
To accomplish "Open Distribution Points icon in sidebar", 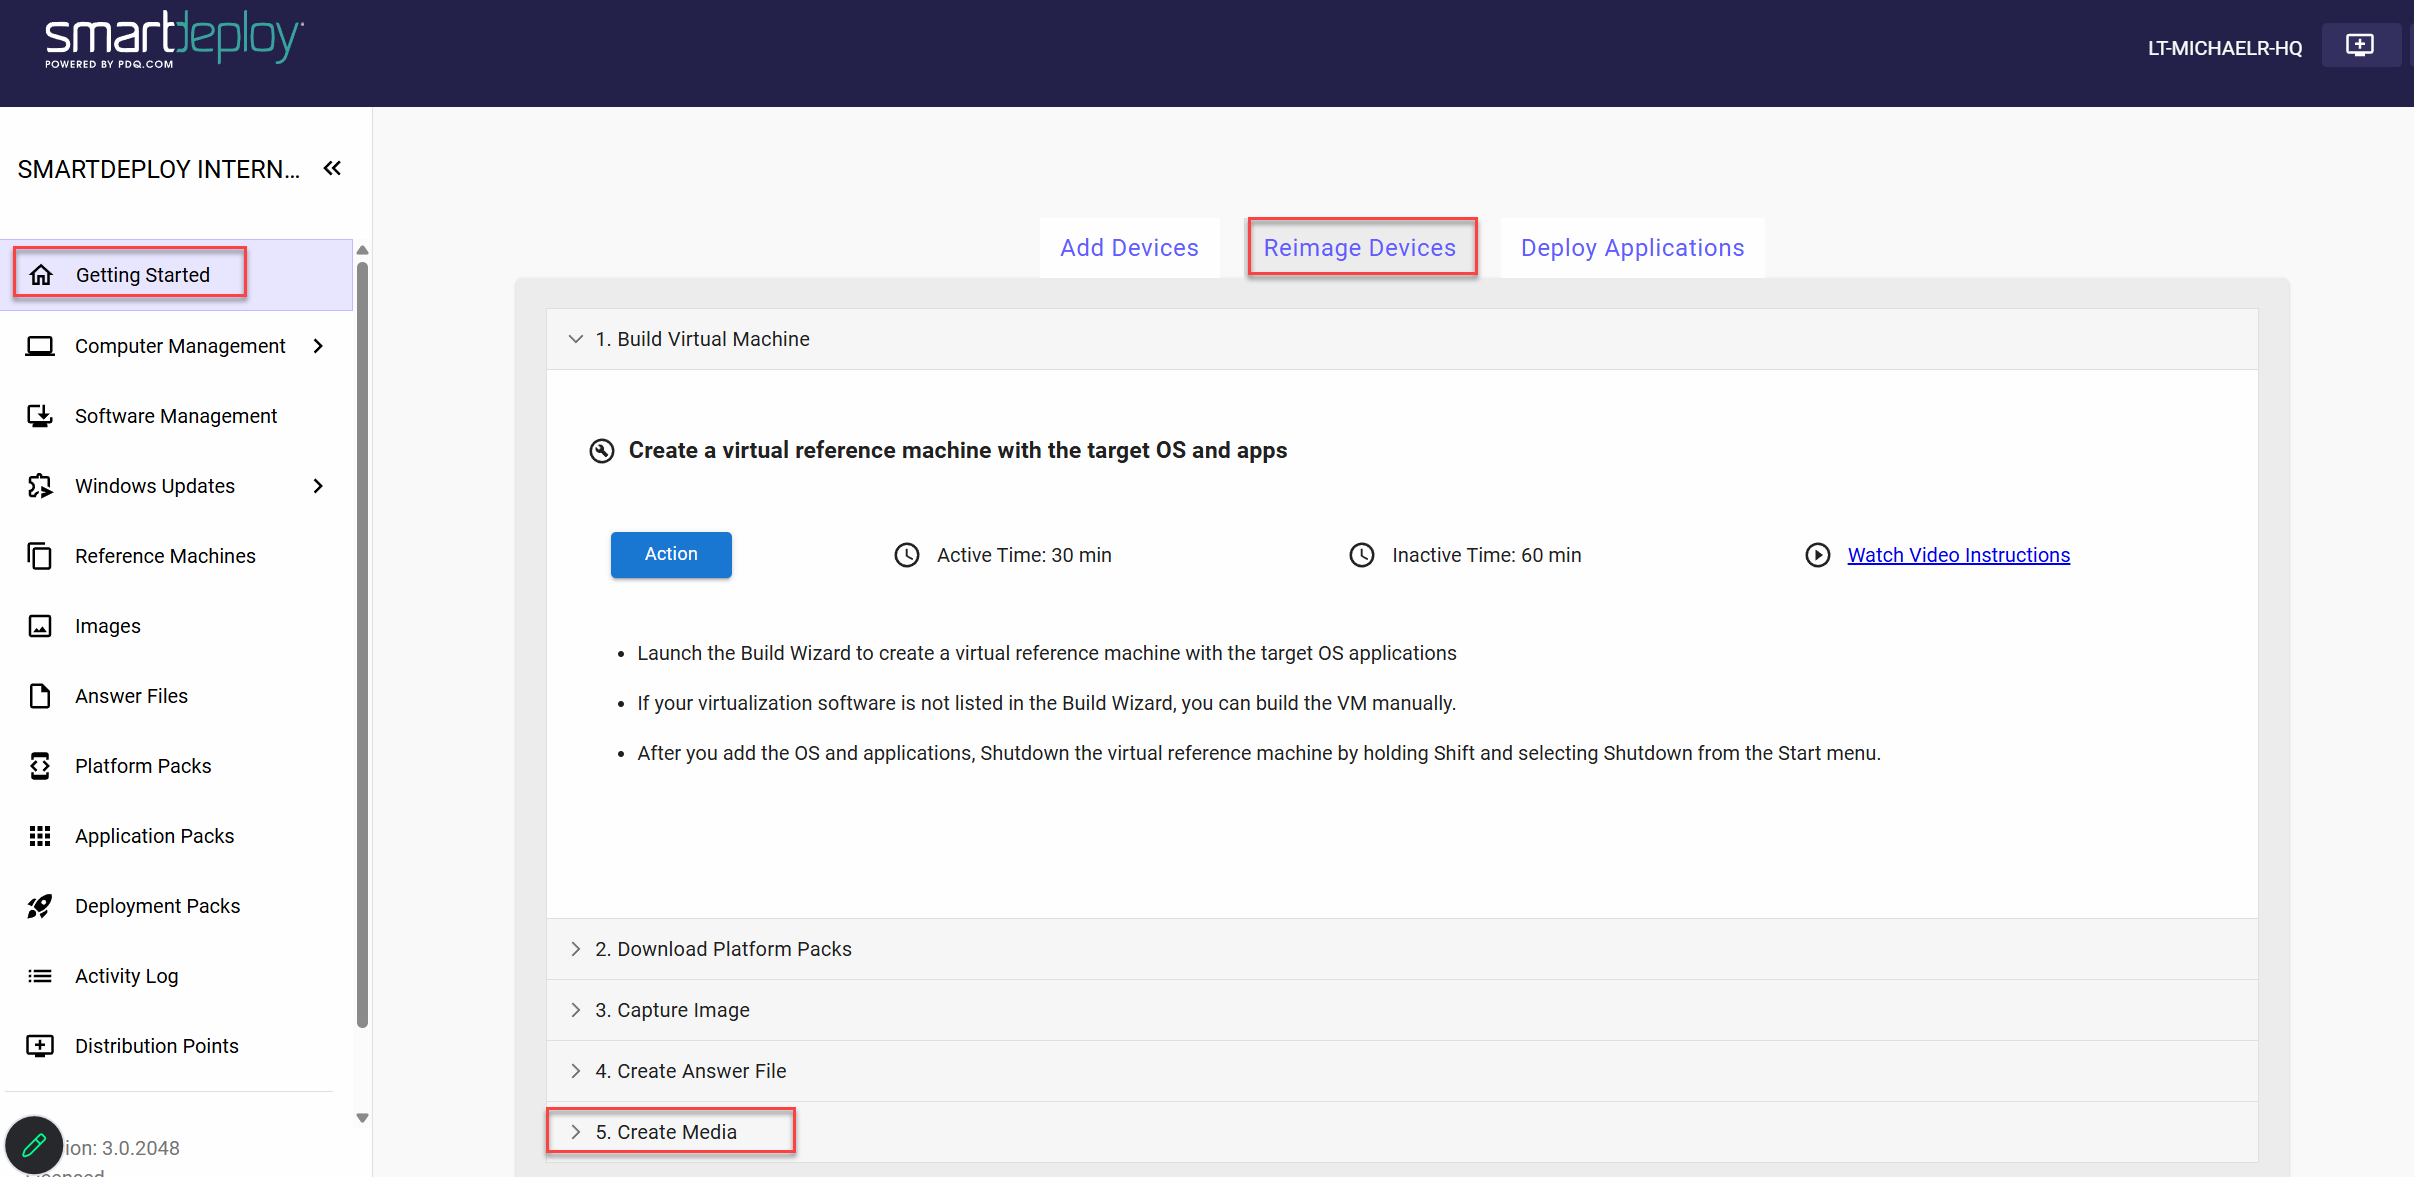I will point(40,1046).
